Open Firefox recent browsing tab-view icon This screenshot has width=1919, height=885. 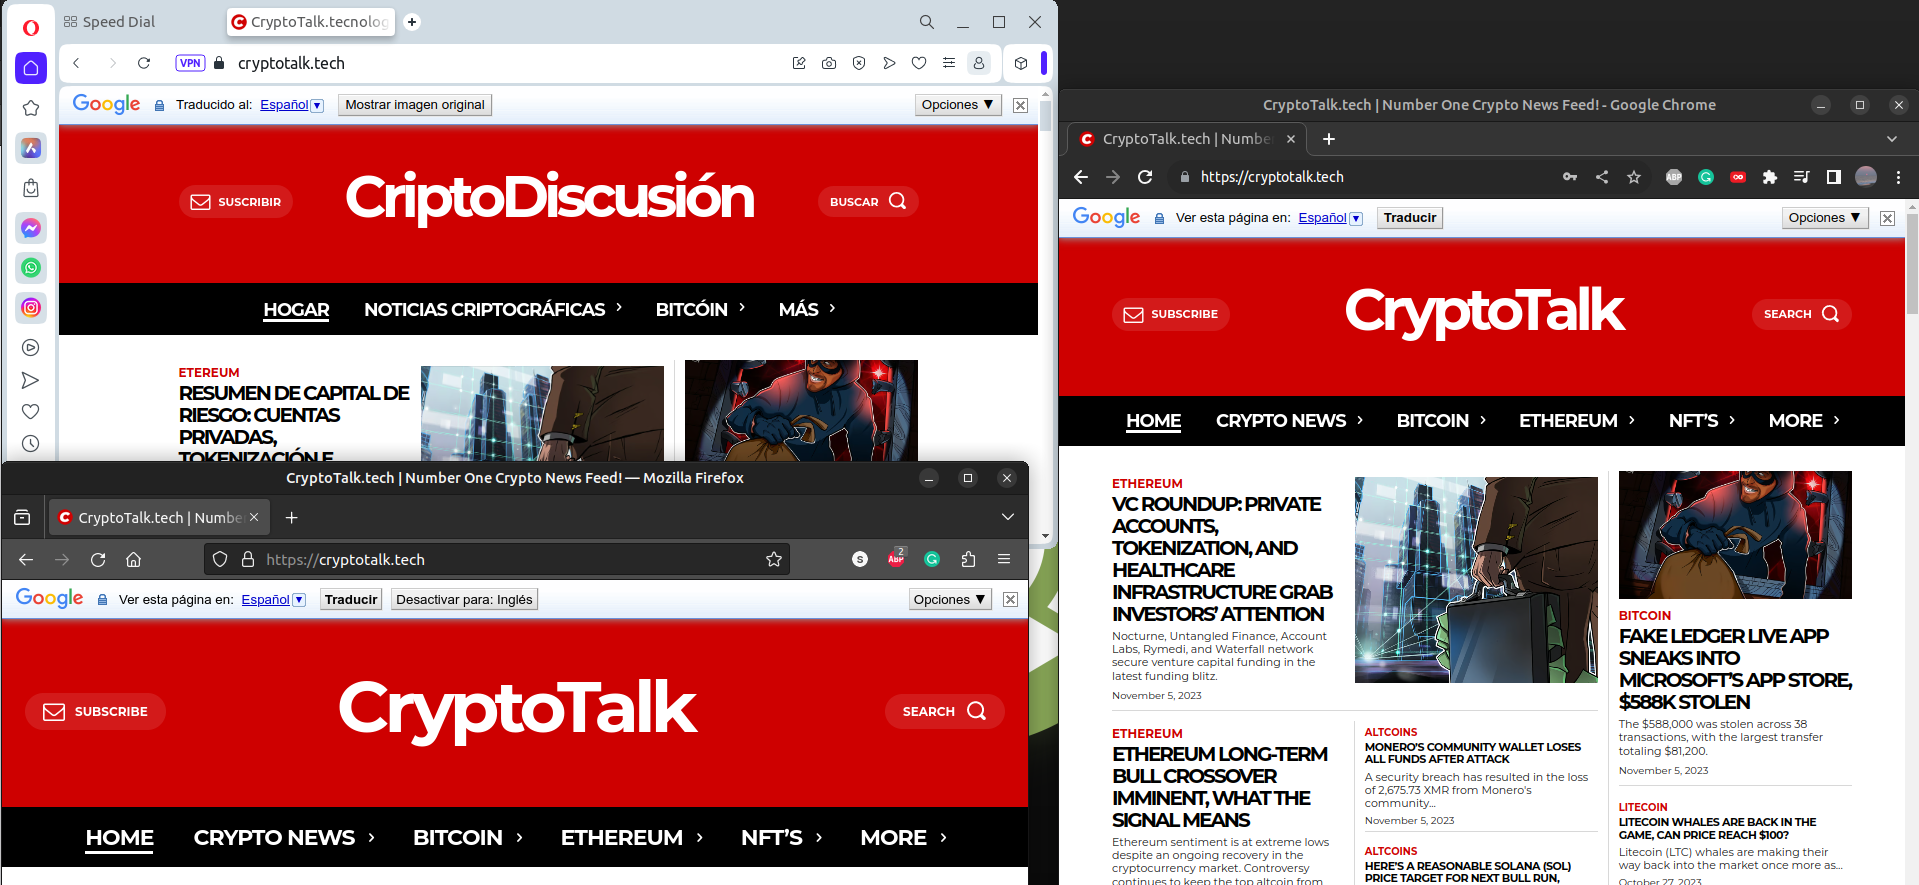click(22, 517)
